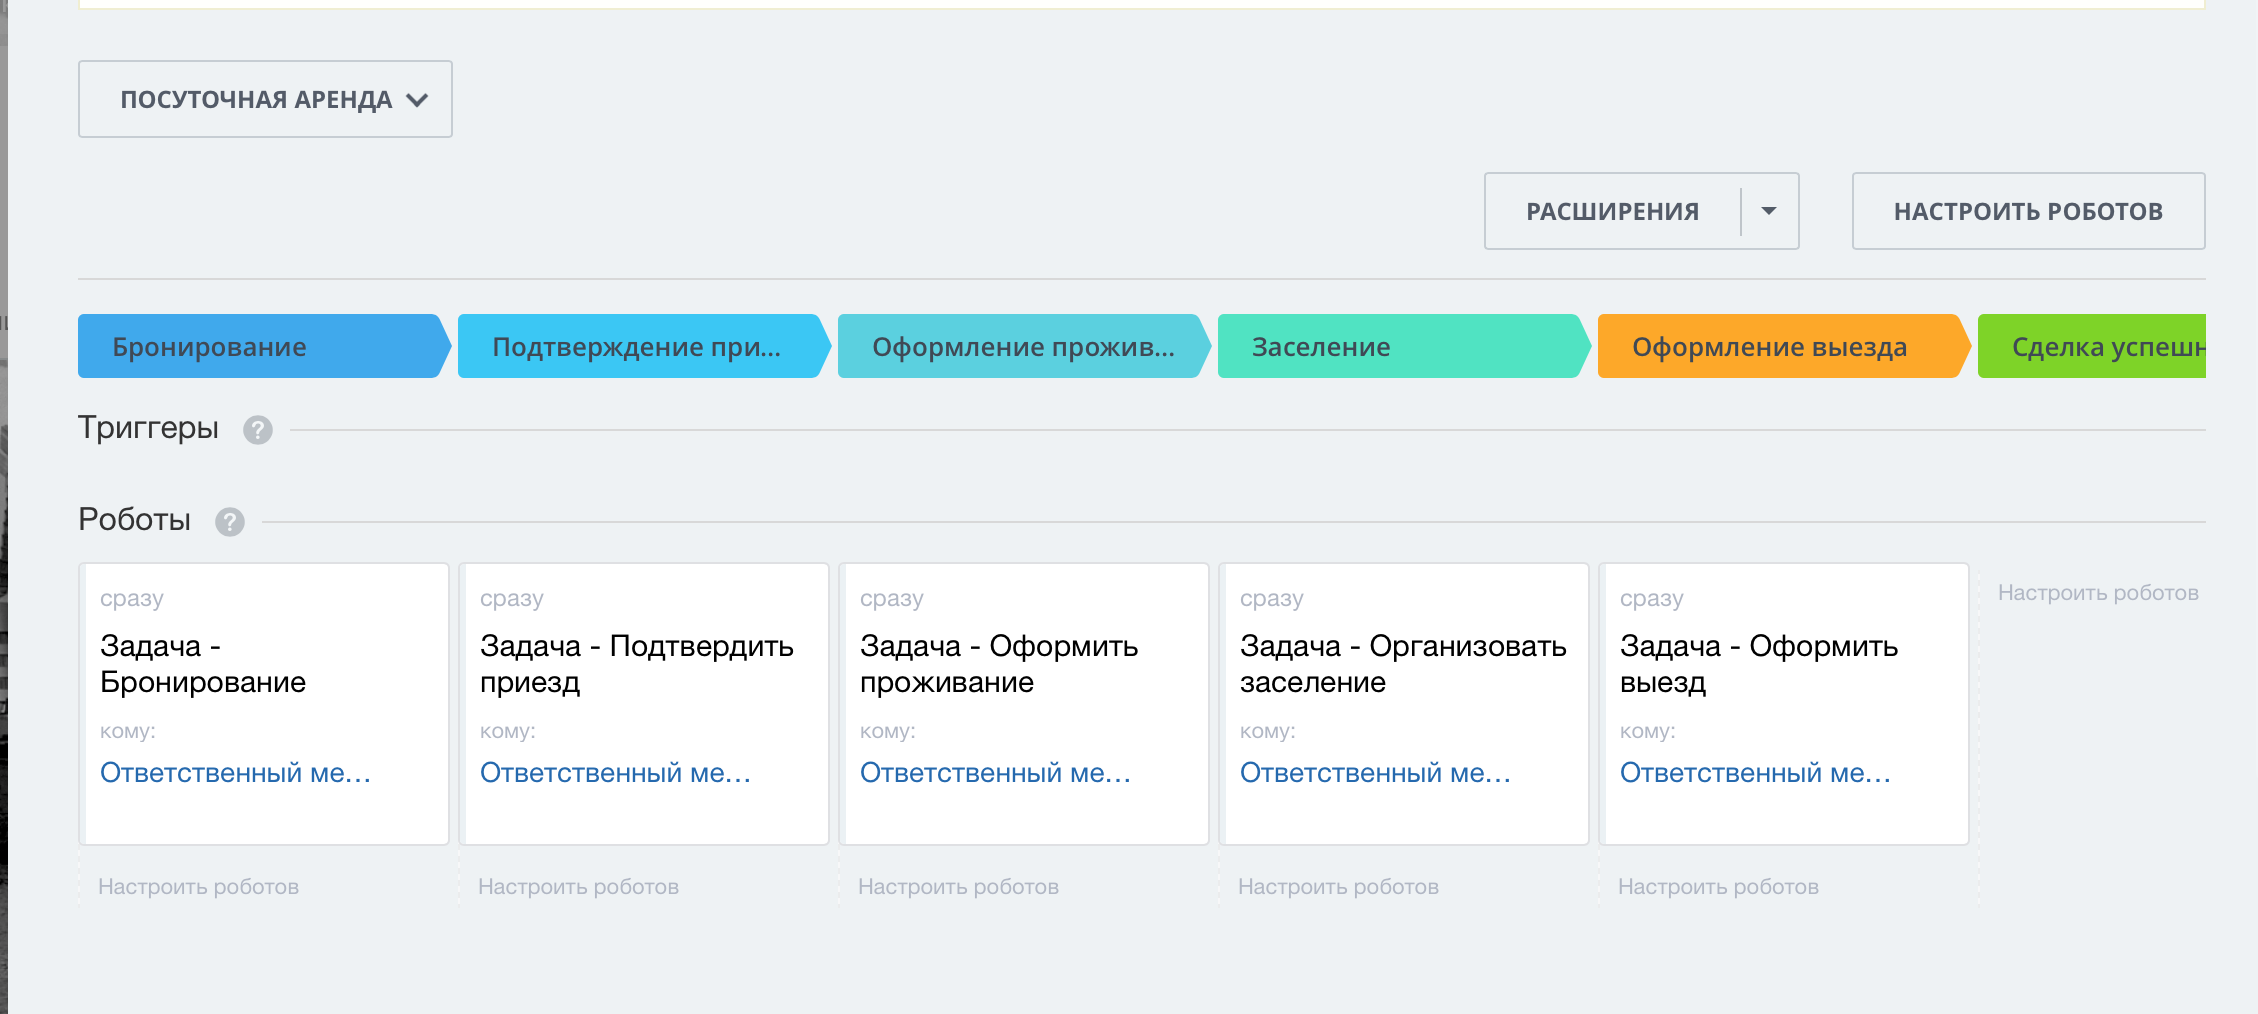Click the help icon next to Триггеры
The height and width of the screenshot is (1014, 2258).
click(x=258, y=430)
